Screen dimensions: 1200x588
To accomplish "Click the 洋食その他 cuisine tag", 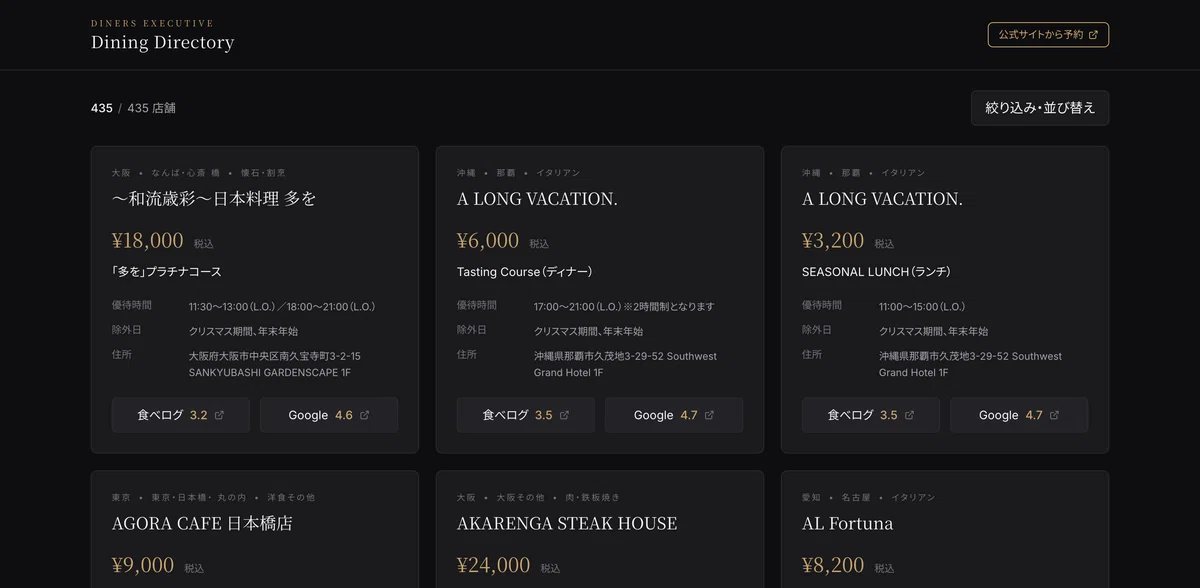I will click(291, 498).
